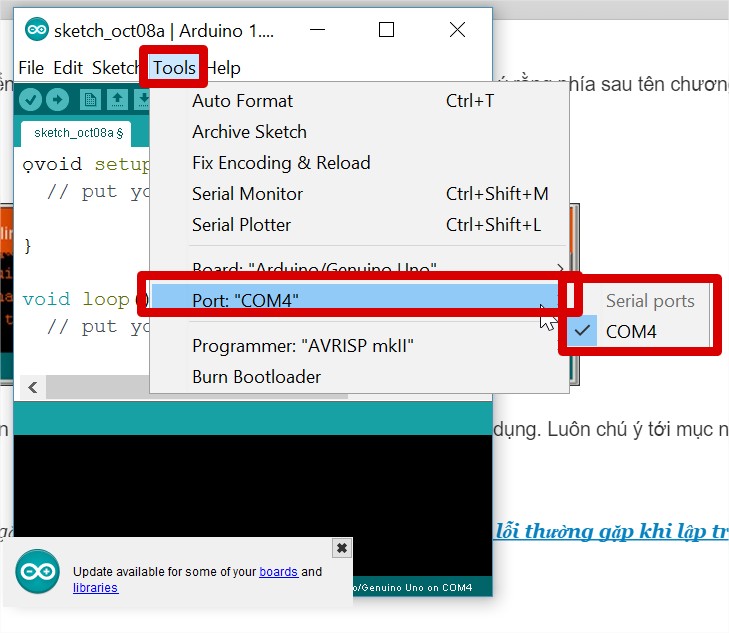This screenshot has width=729, height=633.
Task: Choose Auto Format from Tools menu
Action: [x=359, y=101]
